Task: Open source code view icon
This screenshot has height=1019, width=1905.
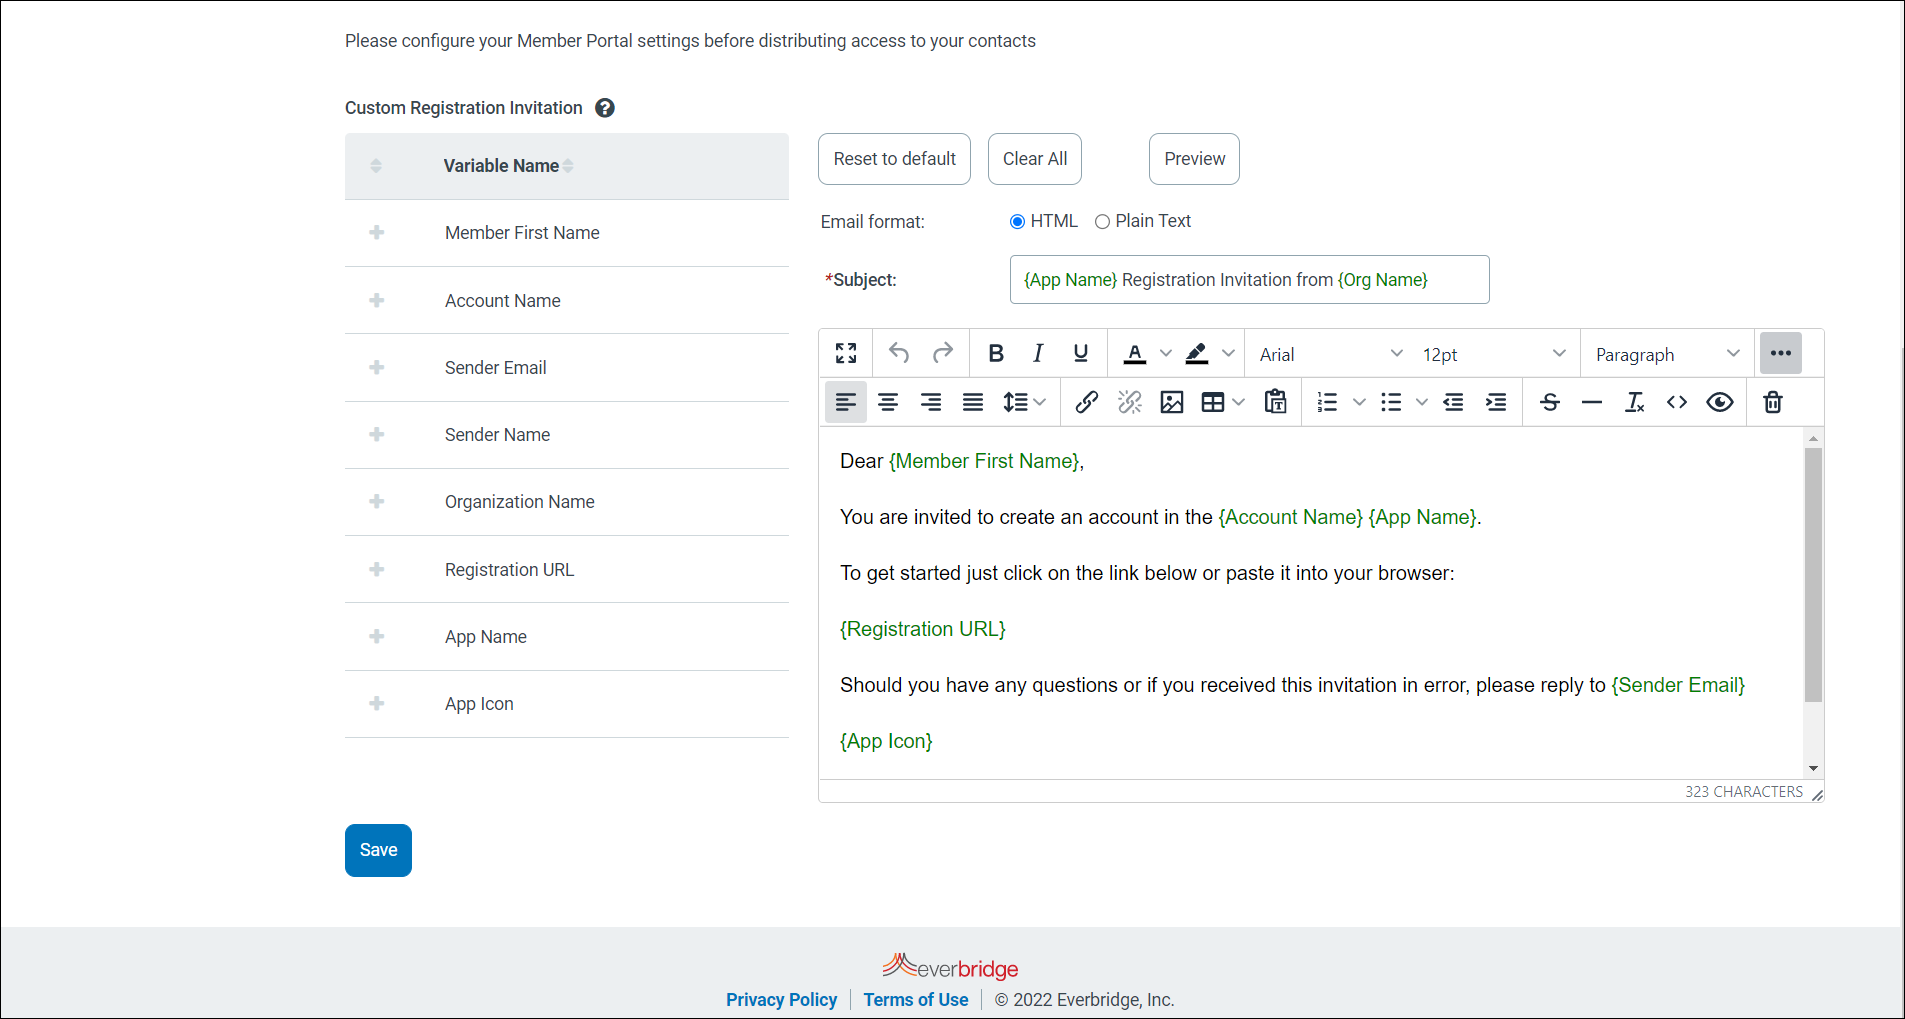Action: 1677,402
